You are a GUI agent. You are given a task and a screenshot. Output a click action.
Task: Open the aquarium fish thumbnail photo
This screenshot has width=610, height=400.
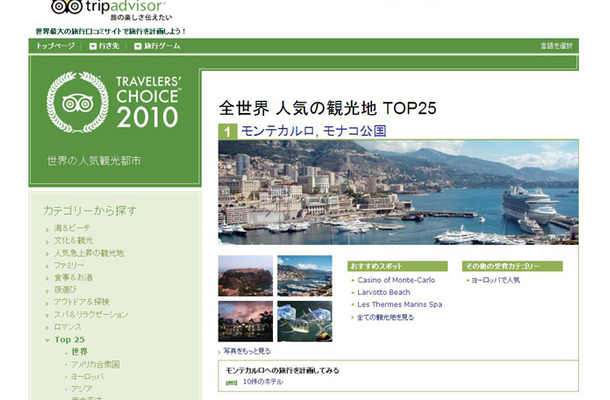tap(305, 321)
